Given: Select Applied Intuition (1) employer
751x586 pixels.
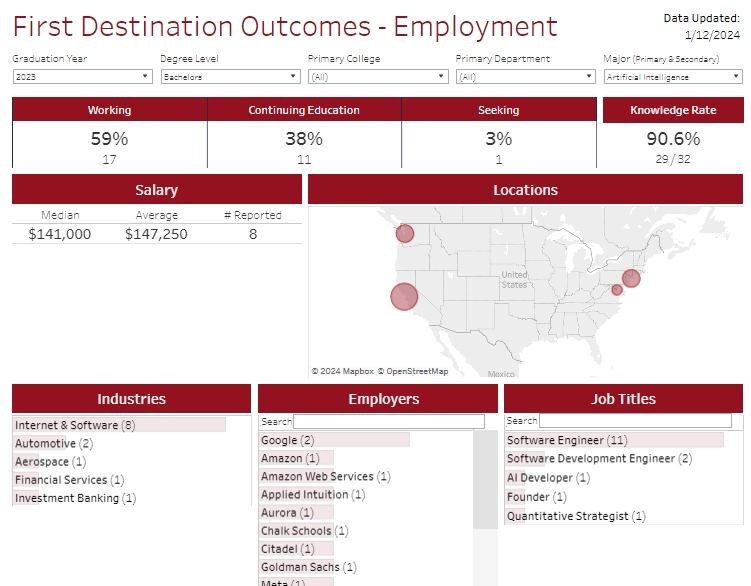Looking at the screenshot, I should click(313, 494).
